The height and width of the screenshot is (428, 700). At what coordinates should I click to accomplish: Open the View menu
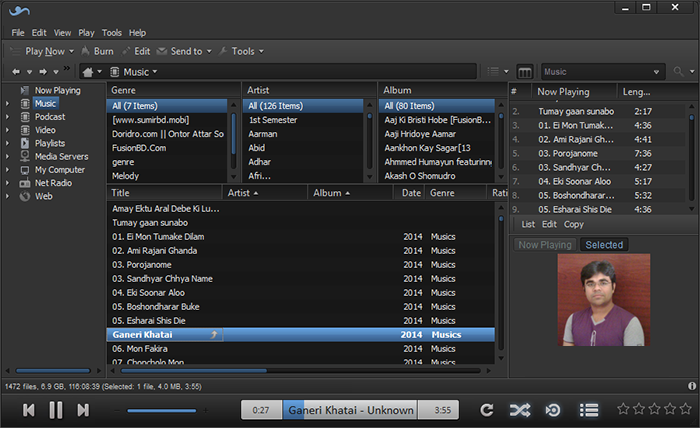pos(62,33)
